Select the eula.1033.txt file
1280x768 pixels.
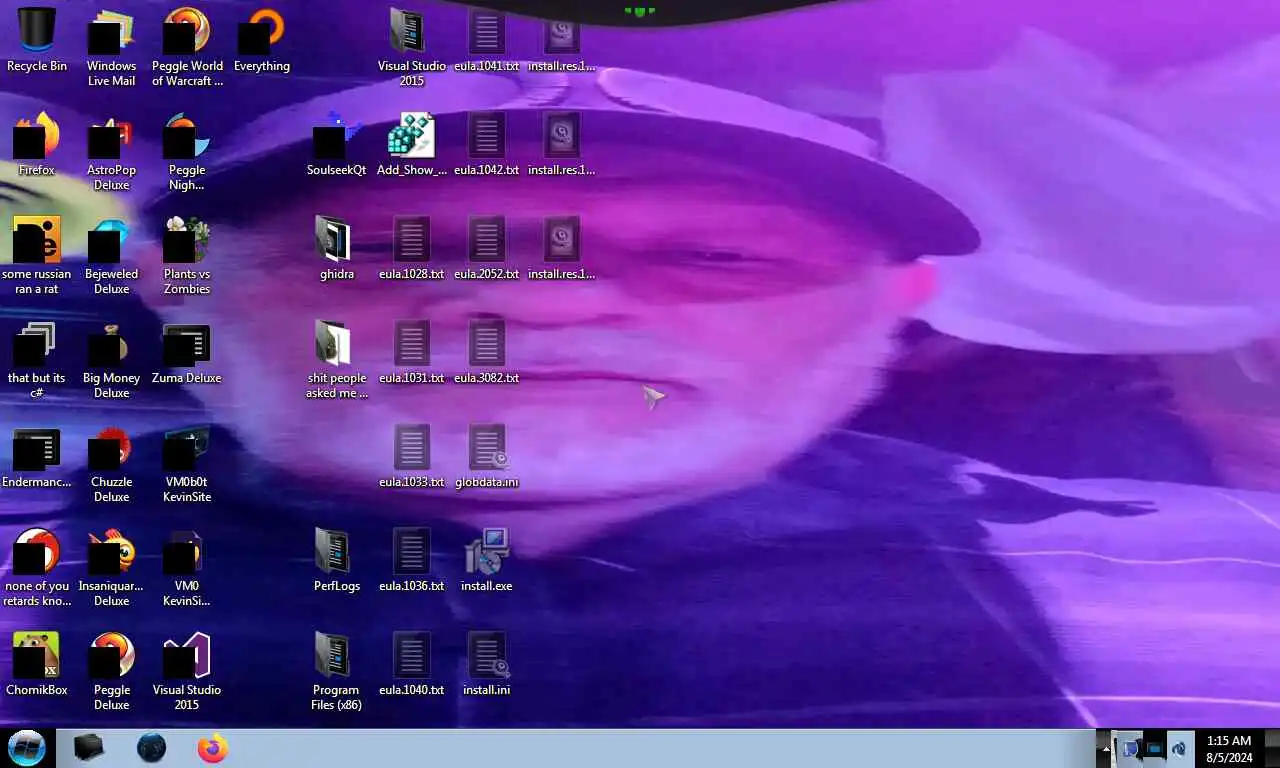tap(411, 456)
